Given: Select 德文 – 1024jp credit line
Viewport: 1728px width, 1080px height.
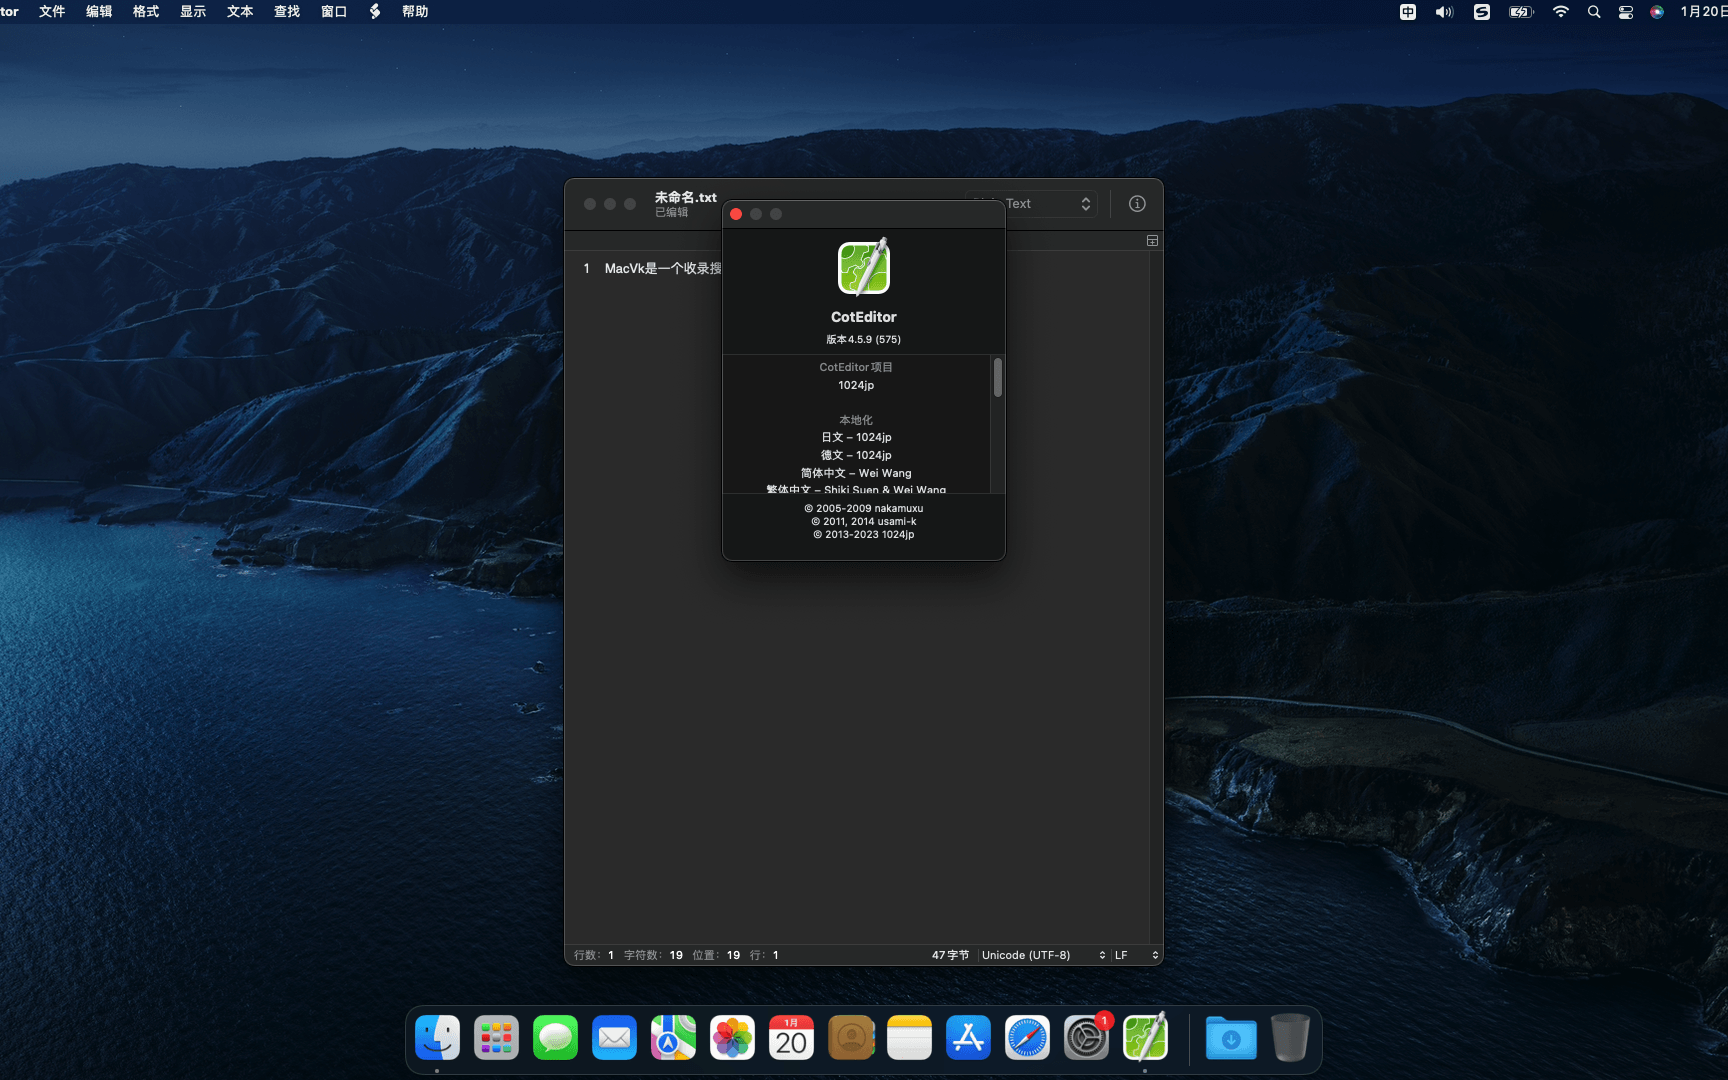Looking at the screenshot, I should (856, 455).
